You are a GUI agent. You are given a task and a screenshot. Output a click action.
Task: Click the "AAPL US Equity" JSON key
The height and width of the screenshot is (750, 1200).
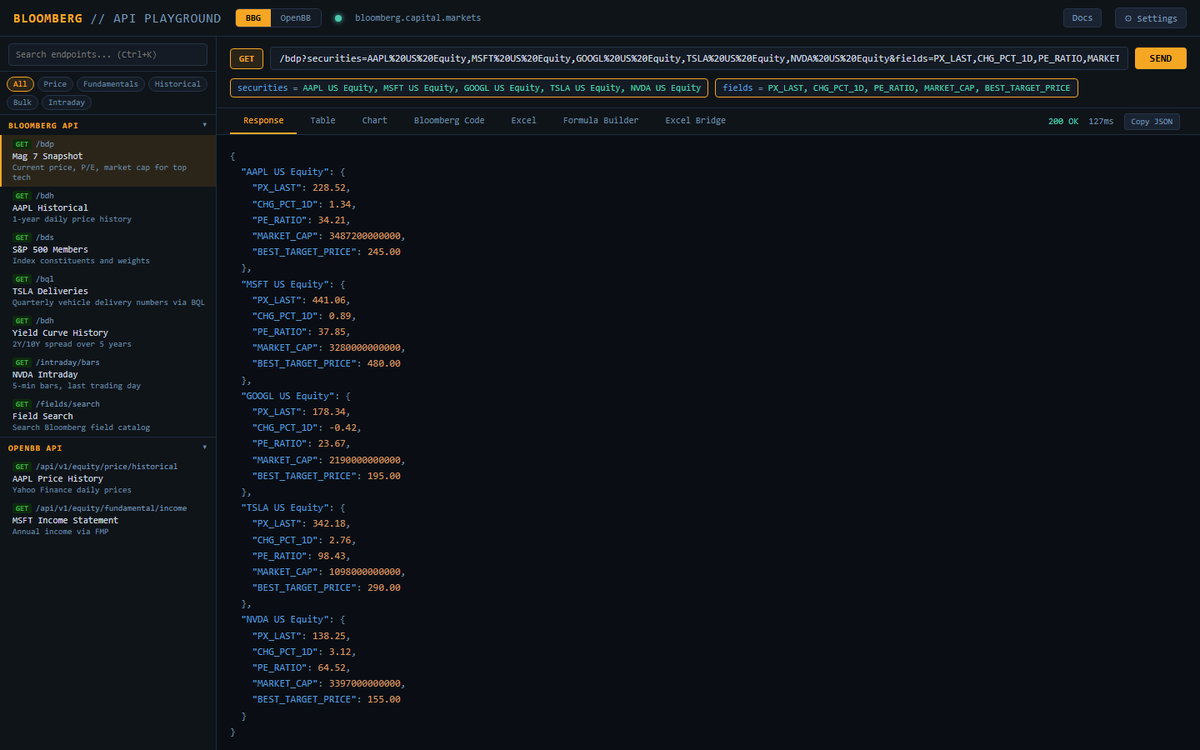[284, 172]
